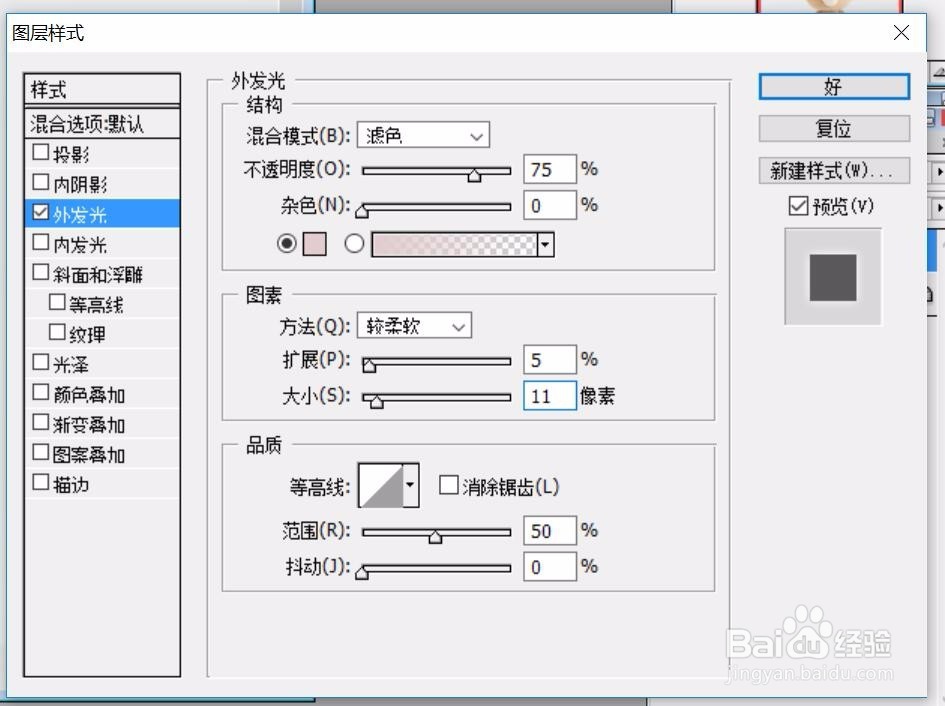
Task: Click the style preview thumbnail square
Action: tap(835, 276)
